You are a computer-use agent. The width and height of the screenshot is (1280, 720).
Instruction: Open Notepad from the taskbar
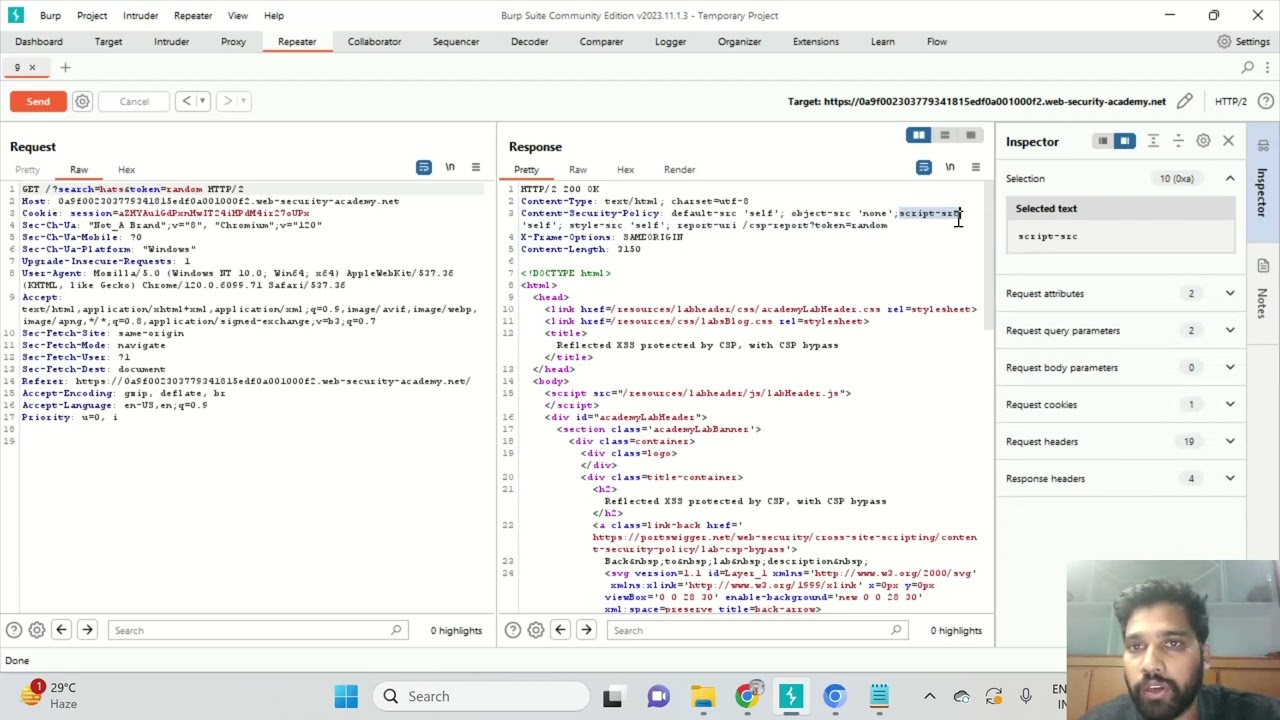point(879,696)
